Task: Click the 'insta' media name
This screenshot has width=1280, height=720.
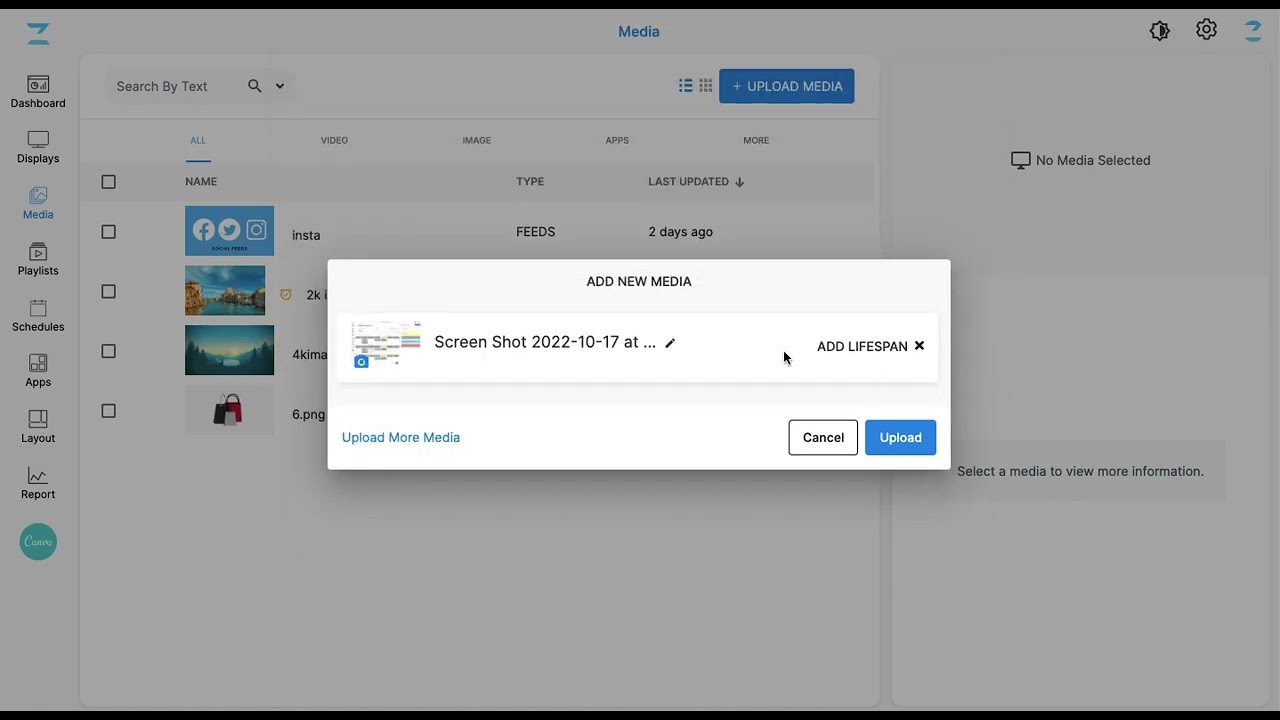Action: [306, 236]
